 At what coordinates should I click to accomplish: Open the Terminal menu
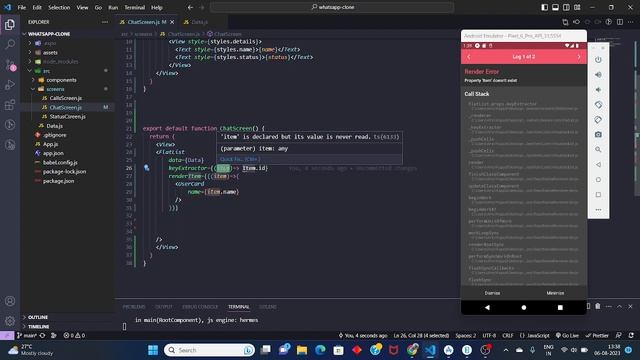click(x=135, y=7)
